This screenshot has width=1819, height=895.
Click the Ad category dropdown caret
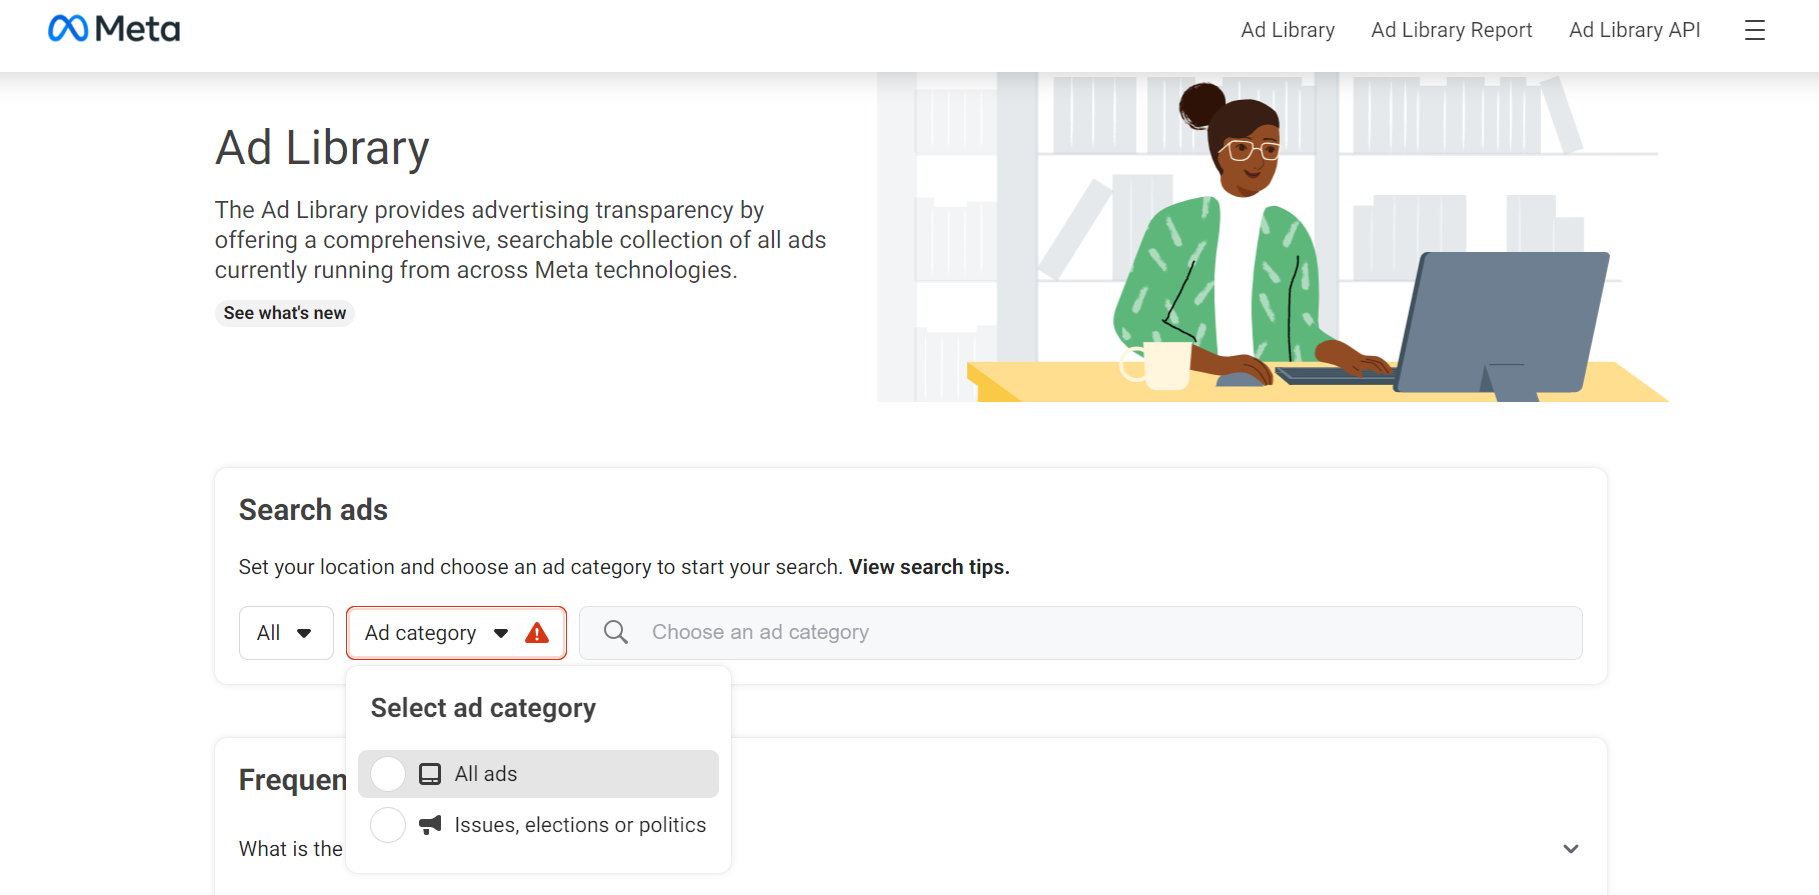[501, 633]
